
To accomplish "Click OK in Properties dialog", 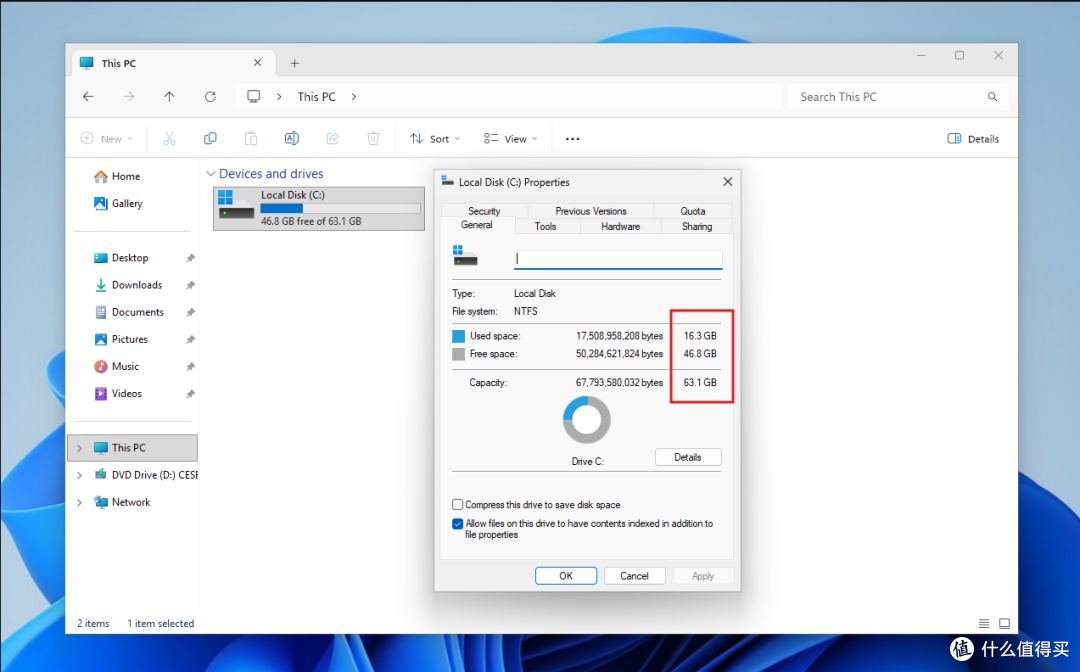I will [x=565, y=576].
